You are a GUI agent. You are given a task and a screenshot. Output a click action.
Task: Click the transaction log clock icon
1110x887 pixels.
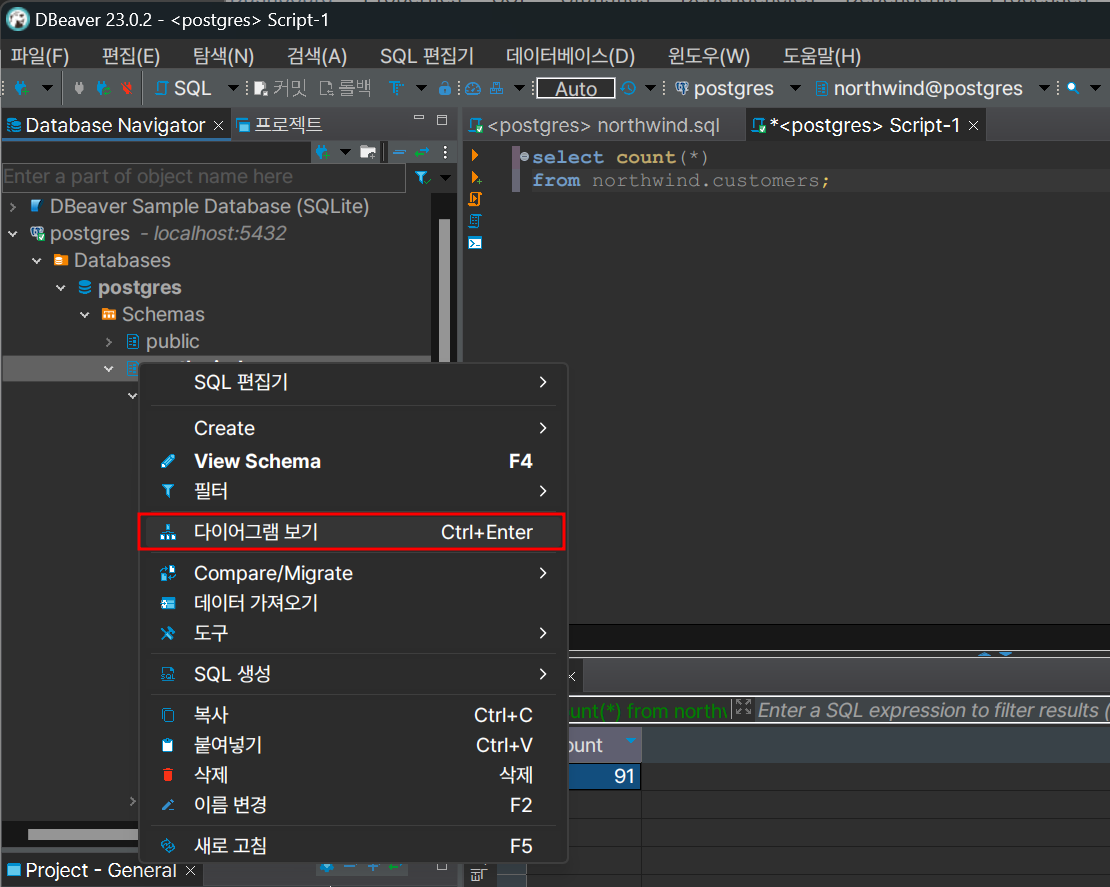[628, 88]
